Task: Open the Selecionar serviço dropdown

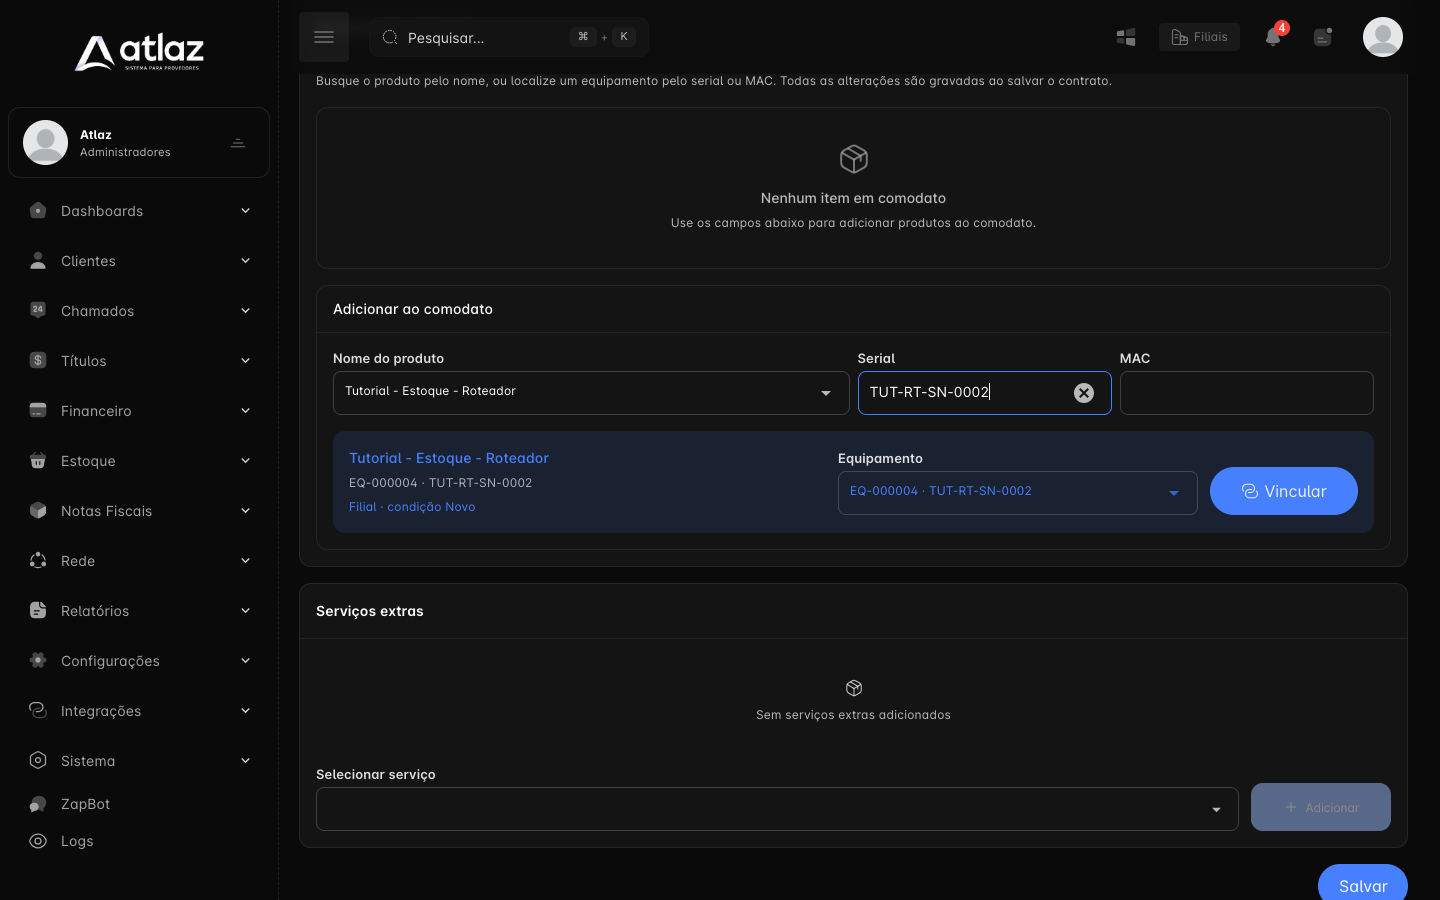Action: 777,809
